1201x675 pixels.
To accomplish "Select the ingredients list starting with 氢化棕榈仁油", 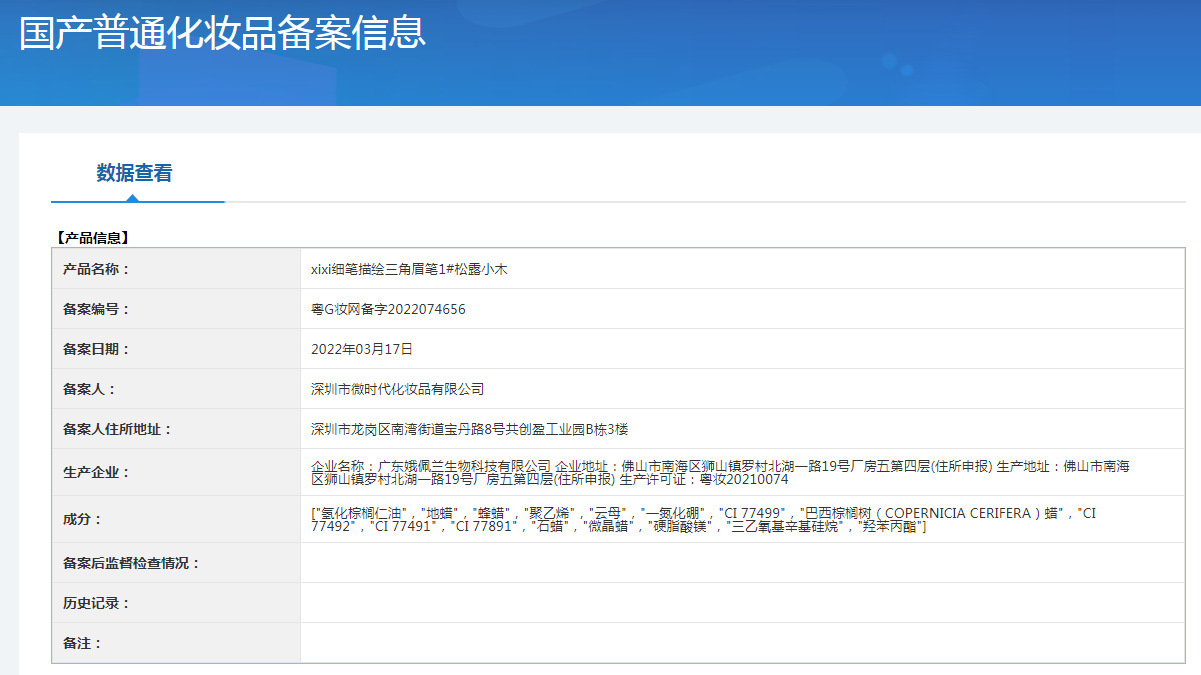I will pyautogui.click(x=704, y=519).
